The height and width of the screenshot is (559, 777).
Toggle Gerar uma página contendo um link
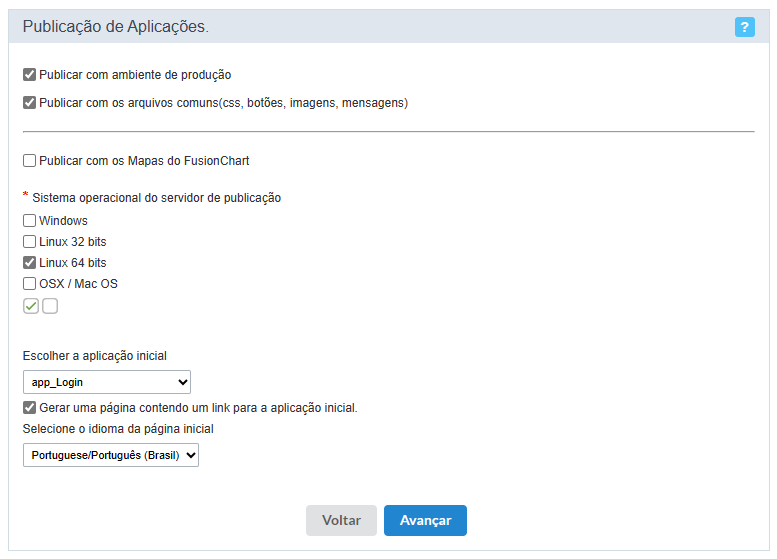coord(30,408)
